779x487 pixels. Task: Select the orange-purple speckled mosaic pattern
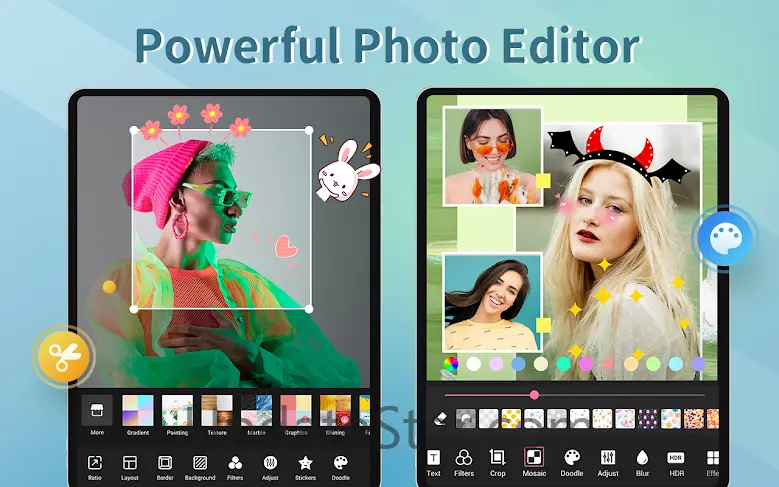tap(694, 418)
